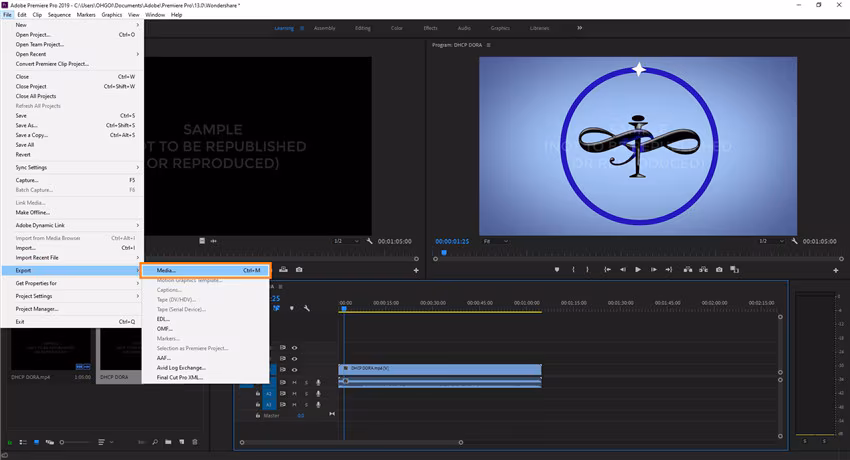Switch to the Editing workspace tab

pyautogui.click(x=362, y=28)
